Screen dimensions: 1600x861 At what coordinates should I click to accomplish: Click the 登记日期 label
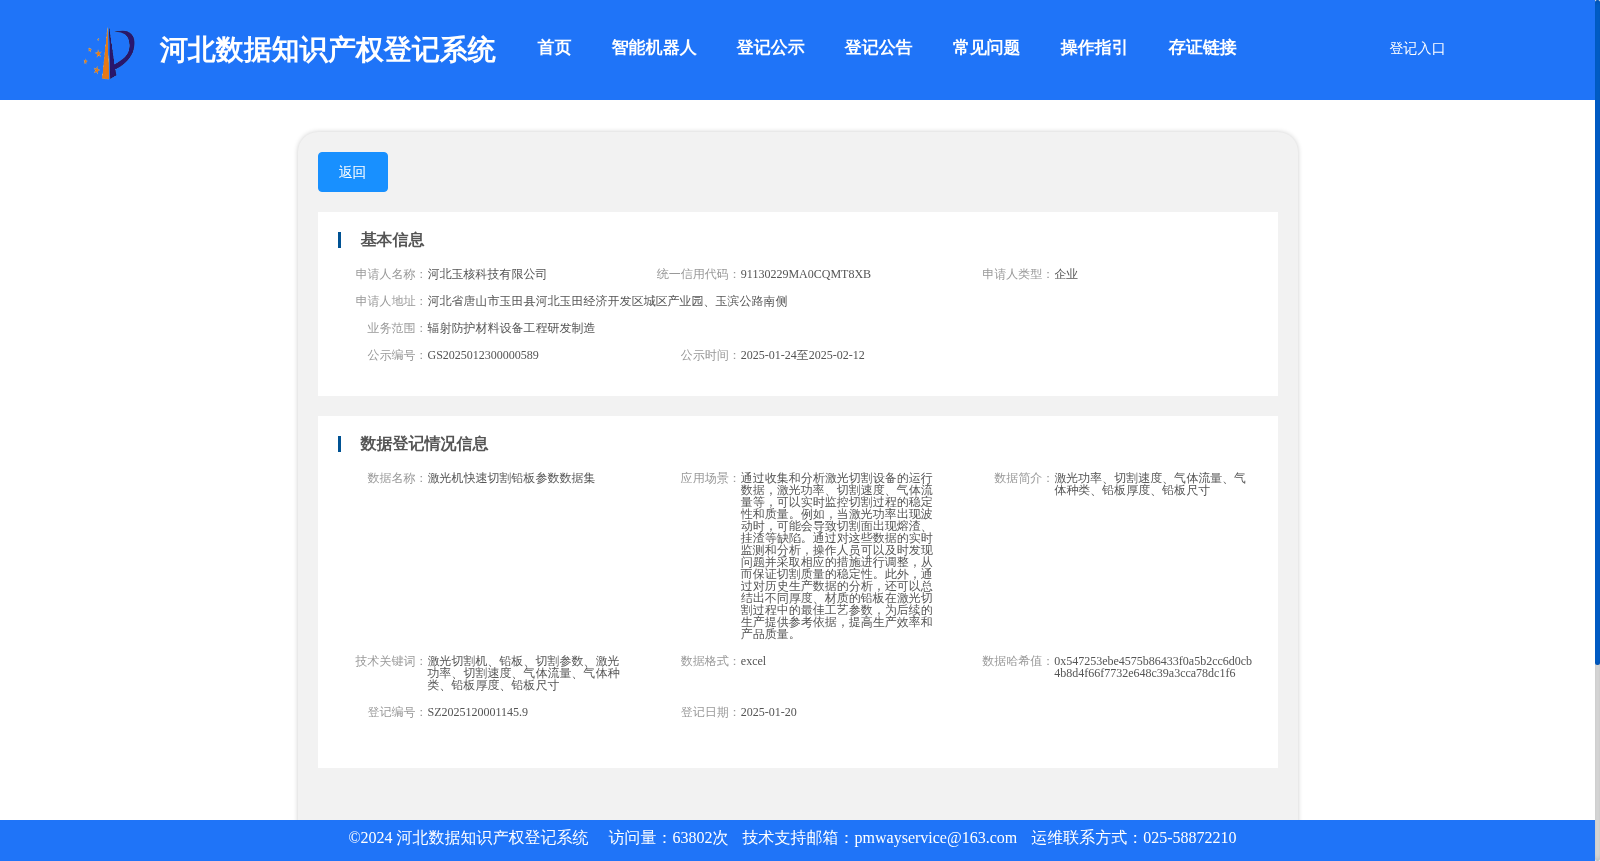pyautogui.click(x=710, y=712)
